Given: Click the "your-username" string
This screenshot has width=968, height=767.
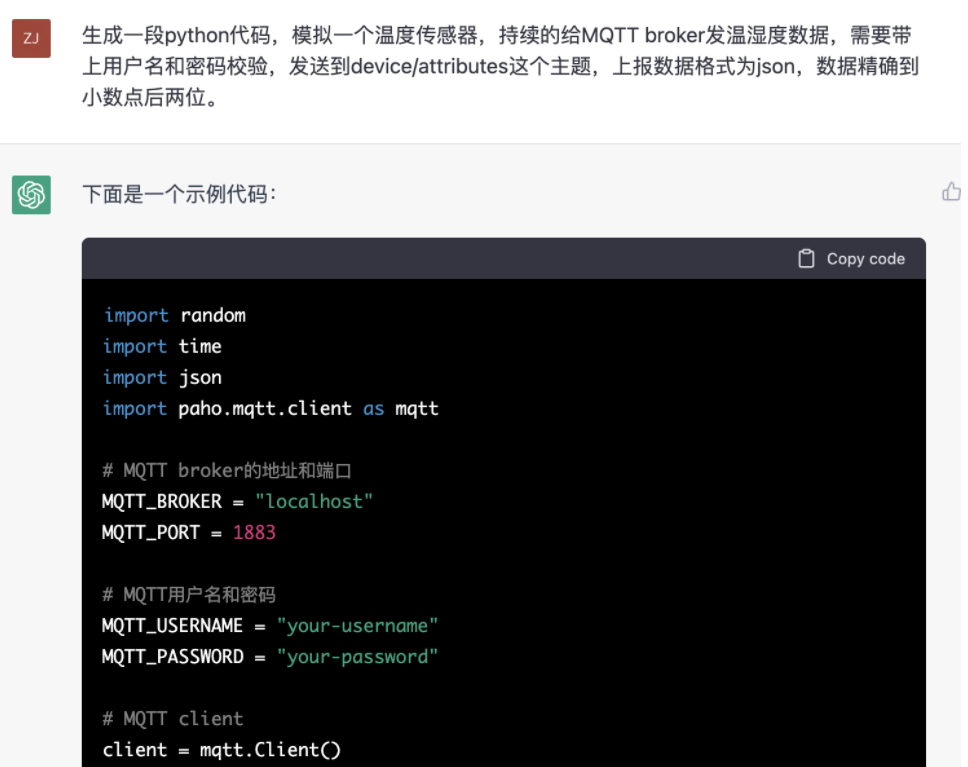Looking at the screenshot, I should coord(357,625).
